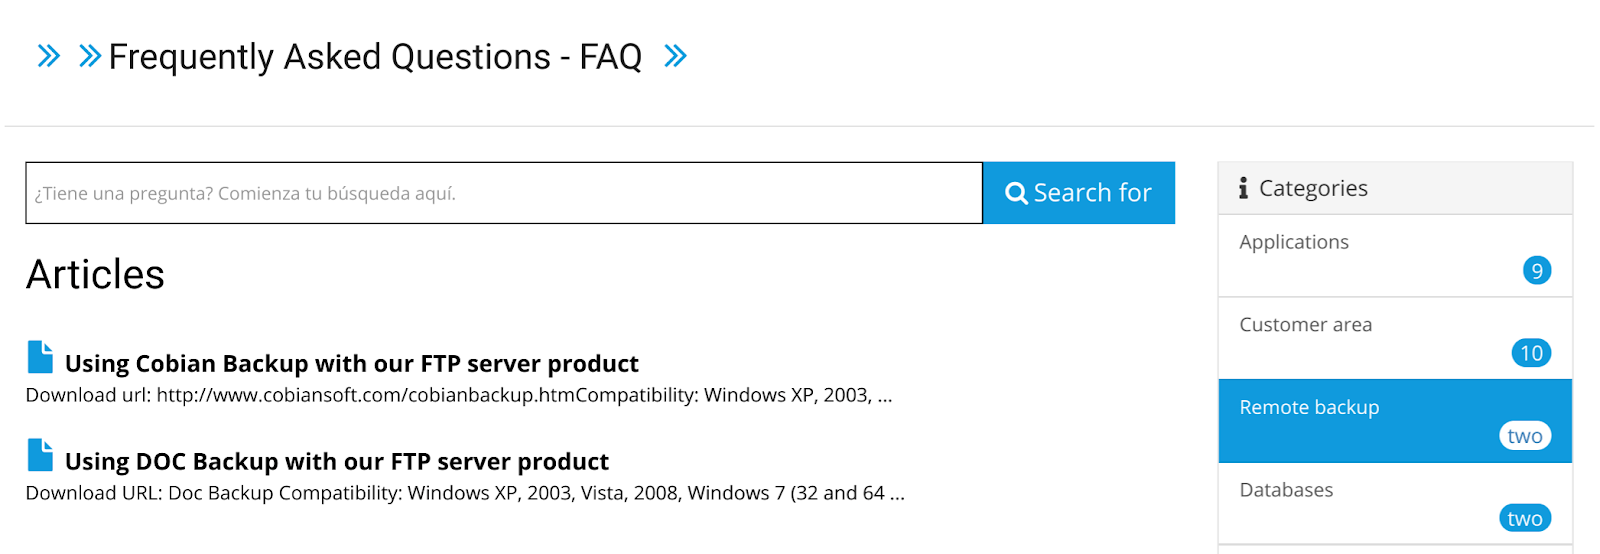Click the 10 badge in Customer area
Image resolution: width=1600 pixels, height=554 pixels.
click(1531, 353)
